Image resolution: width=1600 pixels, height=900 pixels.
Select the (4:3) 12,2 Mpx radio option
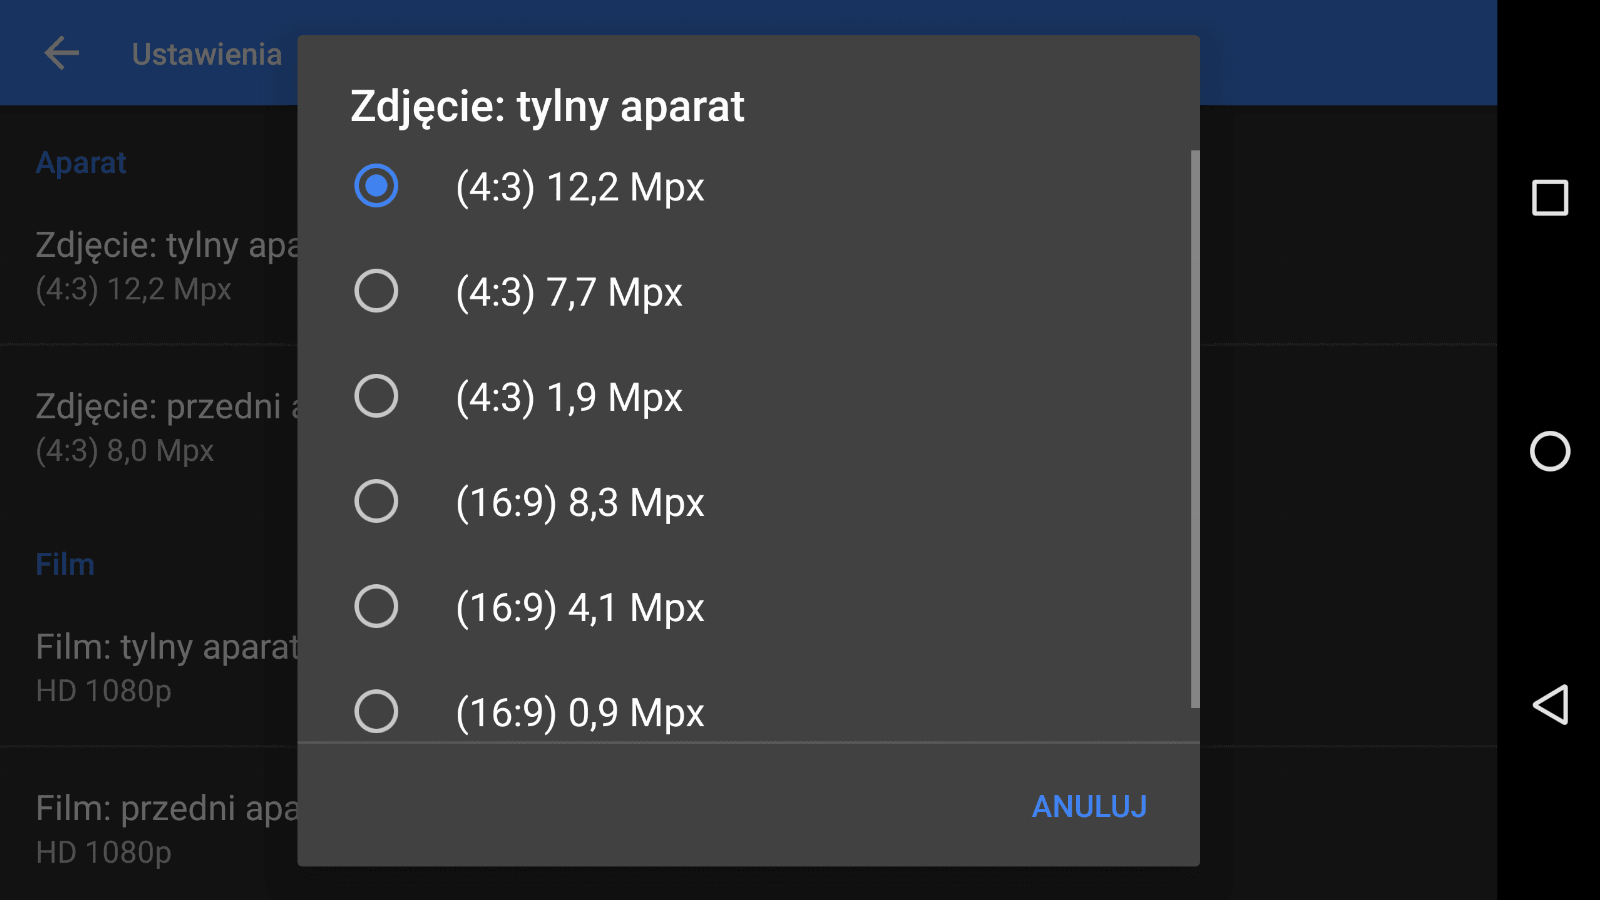point(377,186)
